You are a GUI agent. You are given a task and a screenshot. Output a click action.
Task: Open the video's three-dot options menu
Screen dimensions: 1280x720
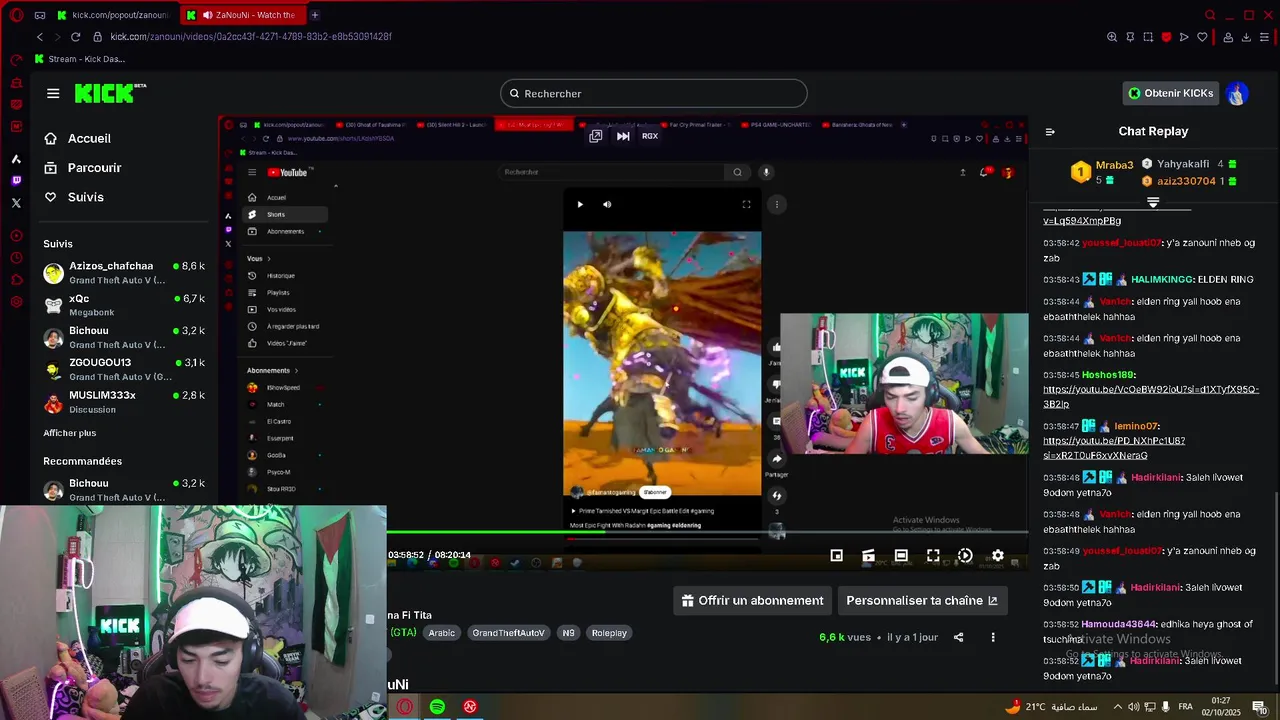(993, 637)
